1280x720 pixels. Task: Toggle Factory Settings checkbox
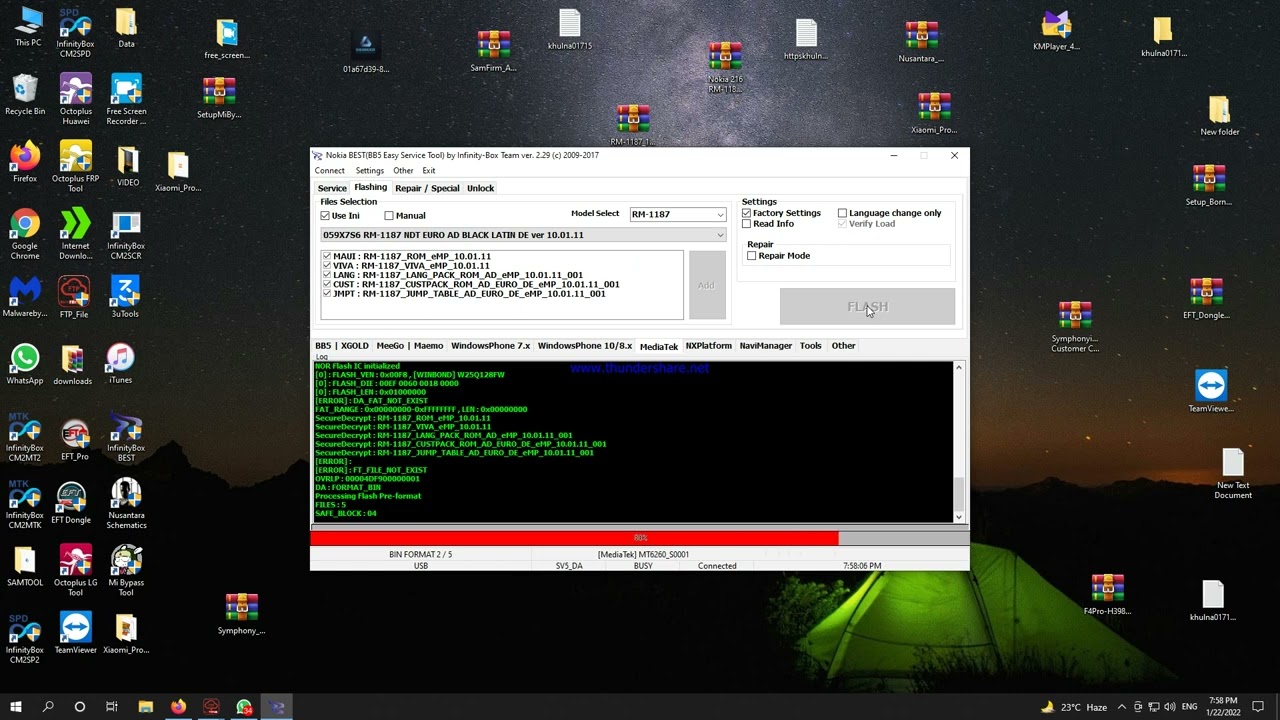point(746,213)
